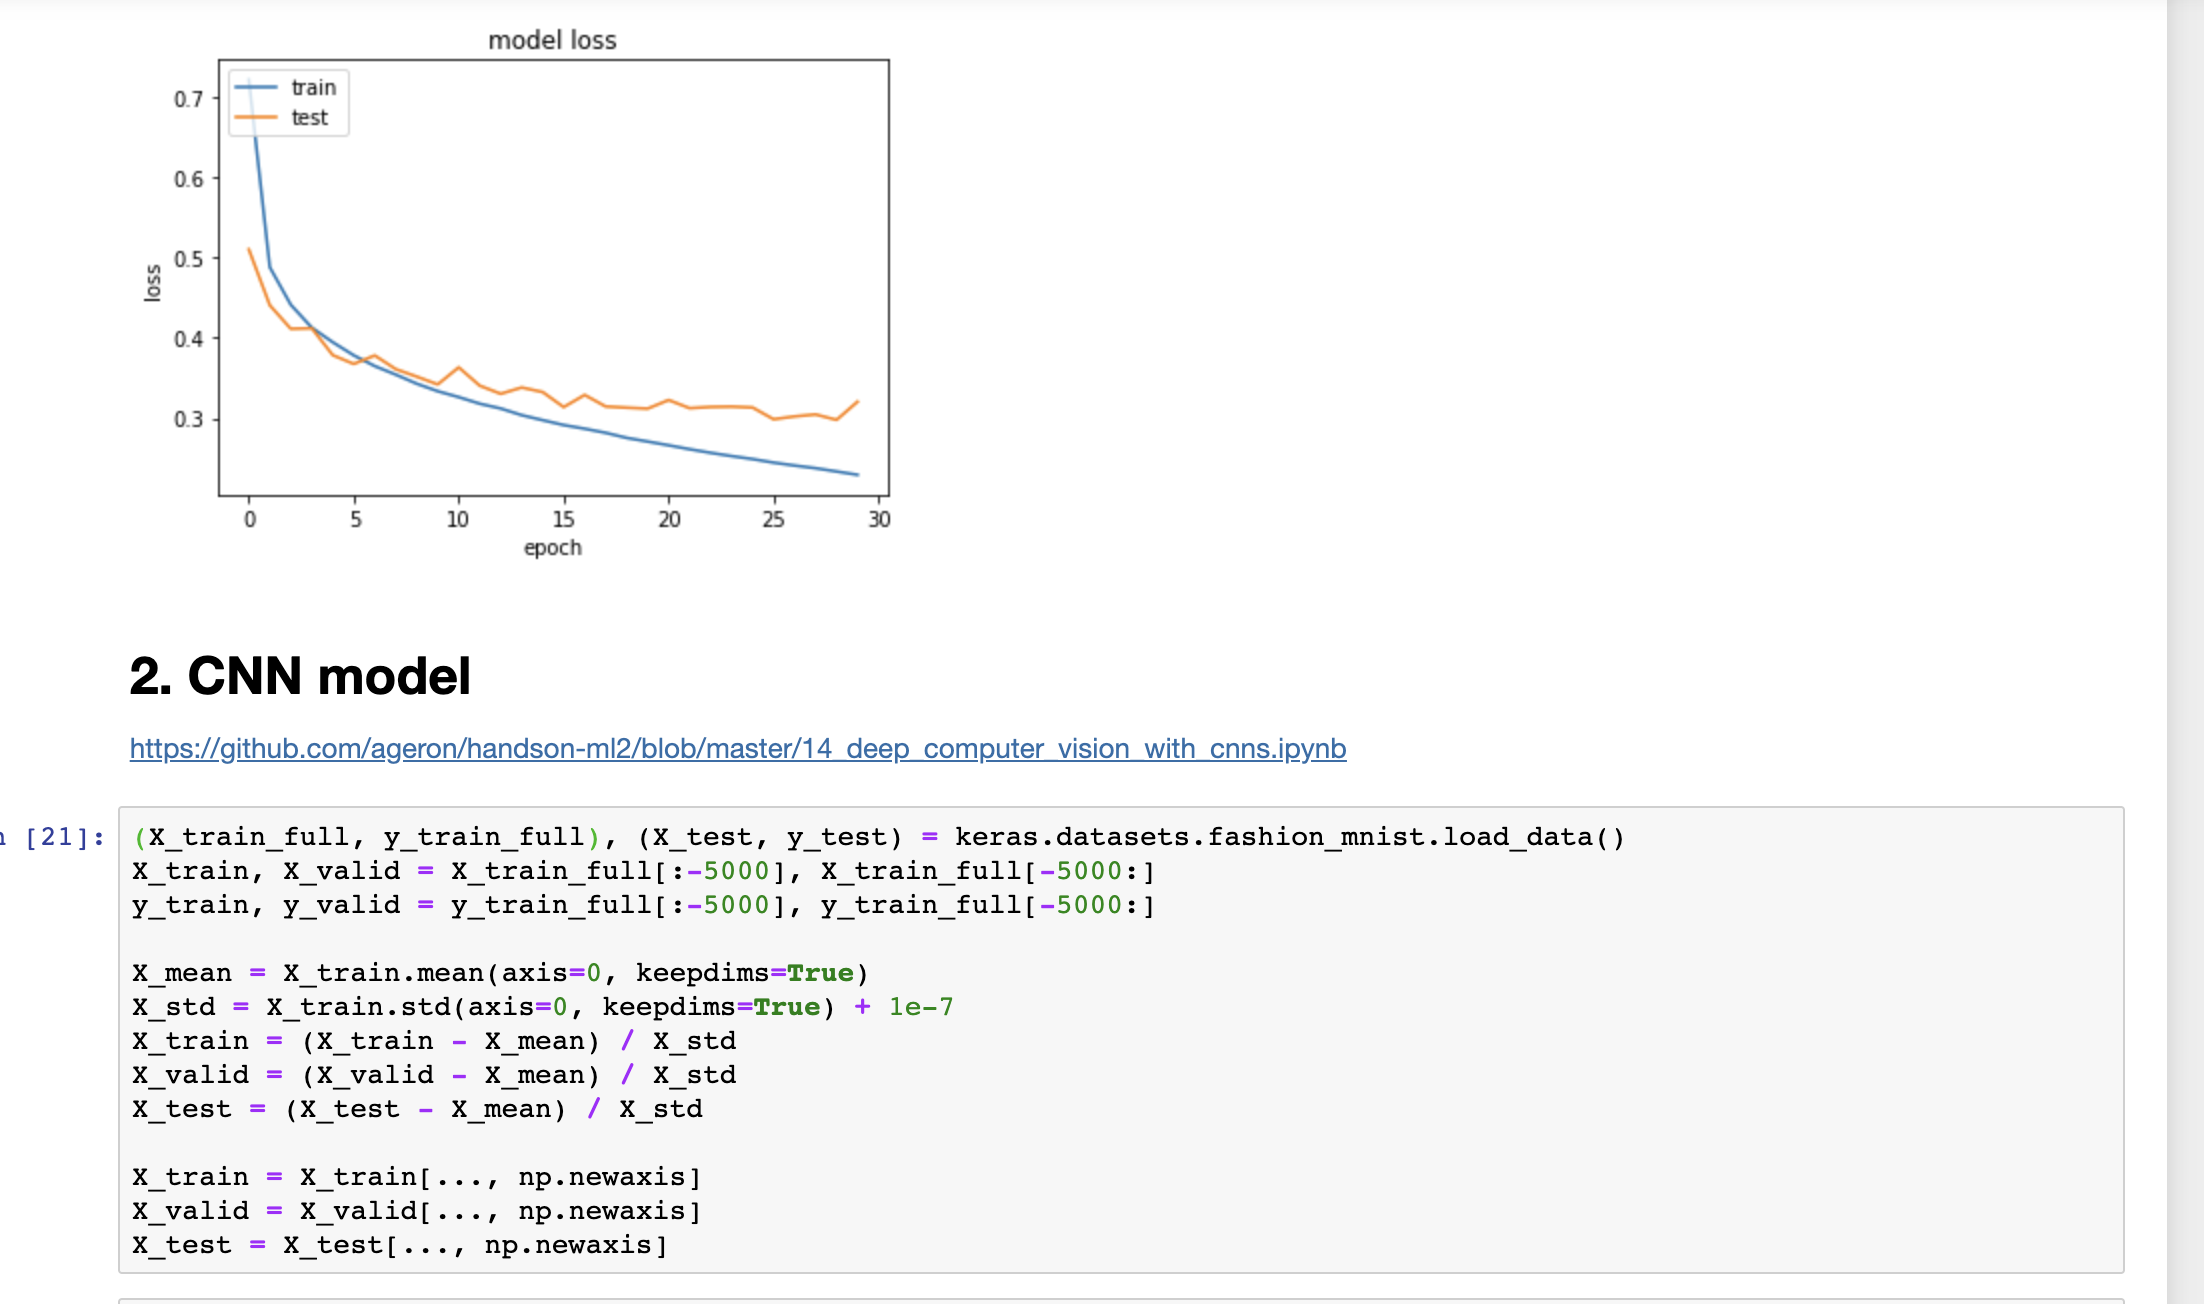Image resolution: width=2204 pixels, height=1304 pixels.
Task: Select the keras.datasets.fashion_mnist.load_data line
Action: coord(880,836)
